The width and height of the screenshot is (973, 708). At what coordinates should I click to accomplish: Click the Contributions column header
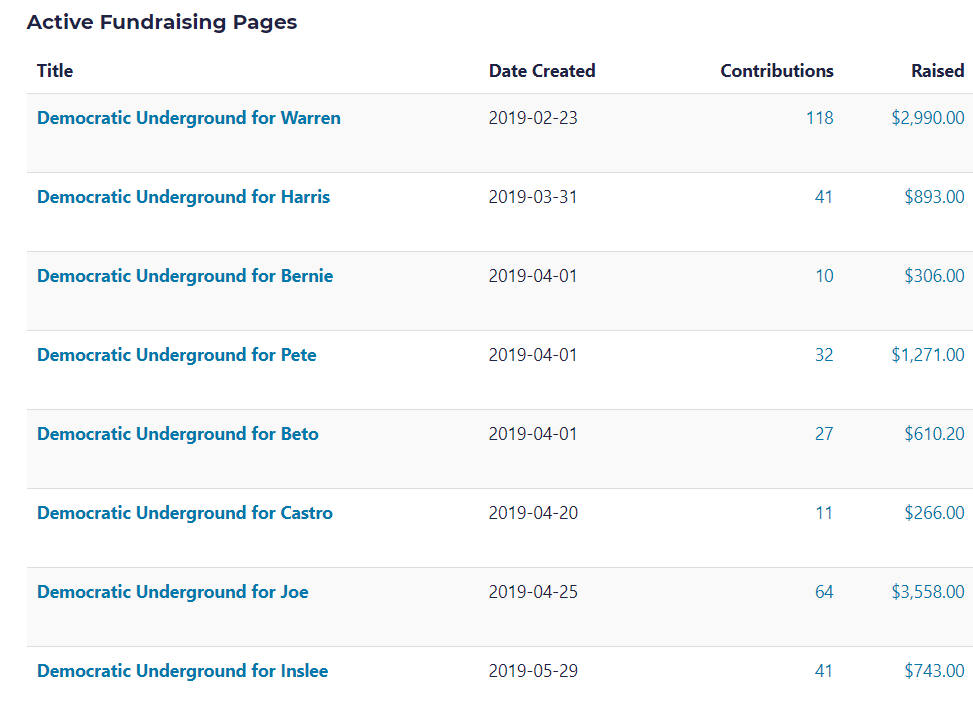click(776, 71)
